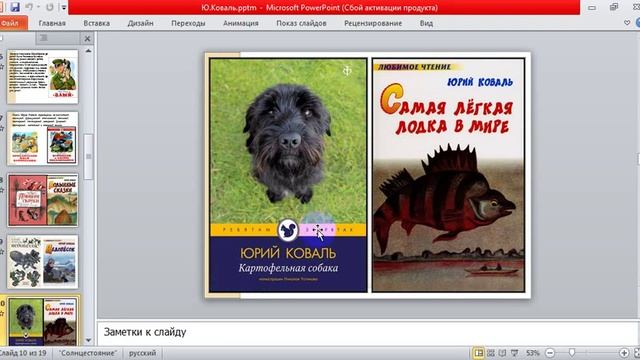Open the Показ слайдов ribbon tab
The image size is (640, 360).
point(301,23)
